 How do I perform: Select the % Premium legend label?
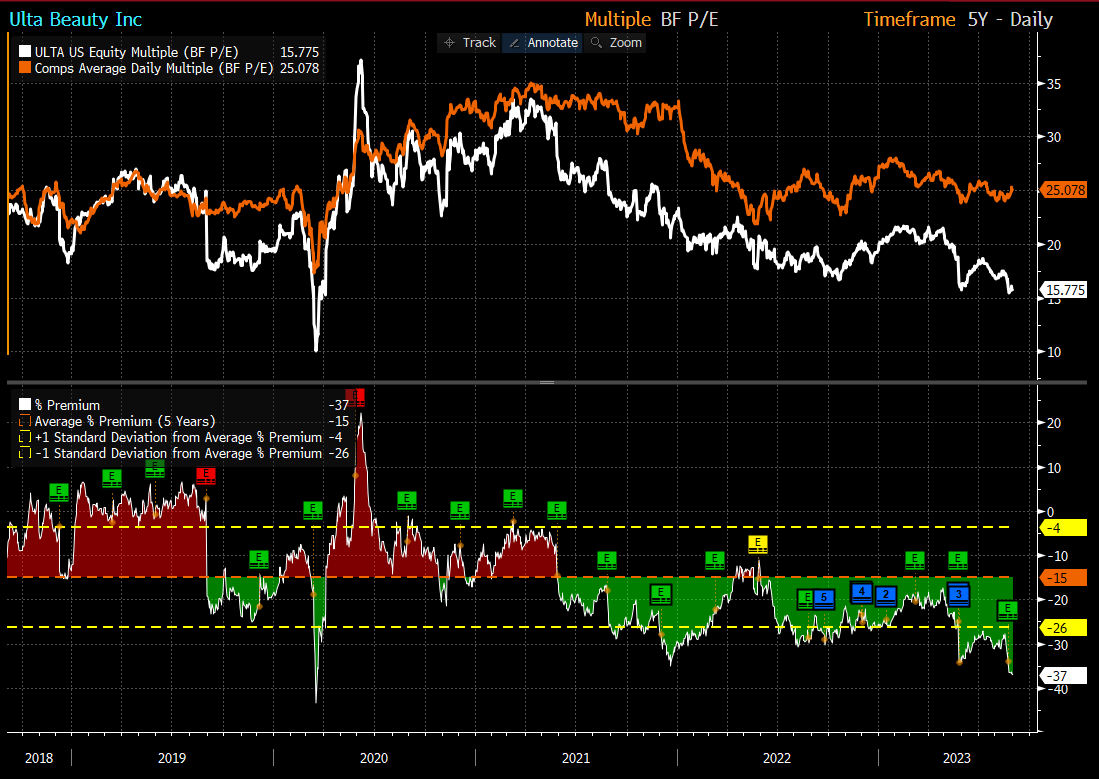click(x=67, y=405)
